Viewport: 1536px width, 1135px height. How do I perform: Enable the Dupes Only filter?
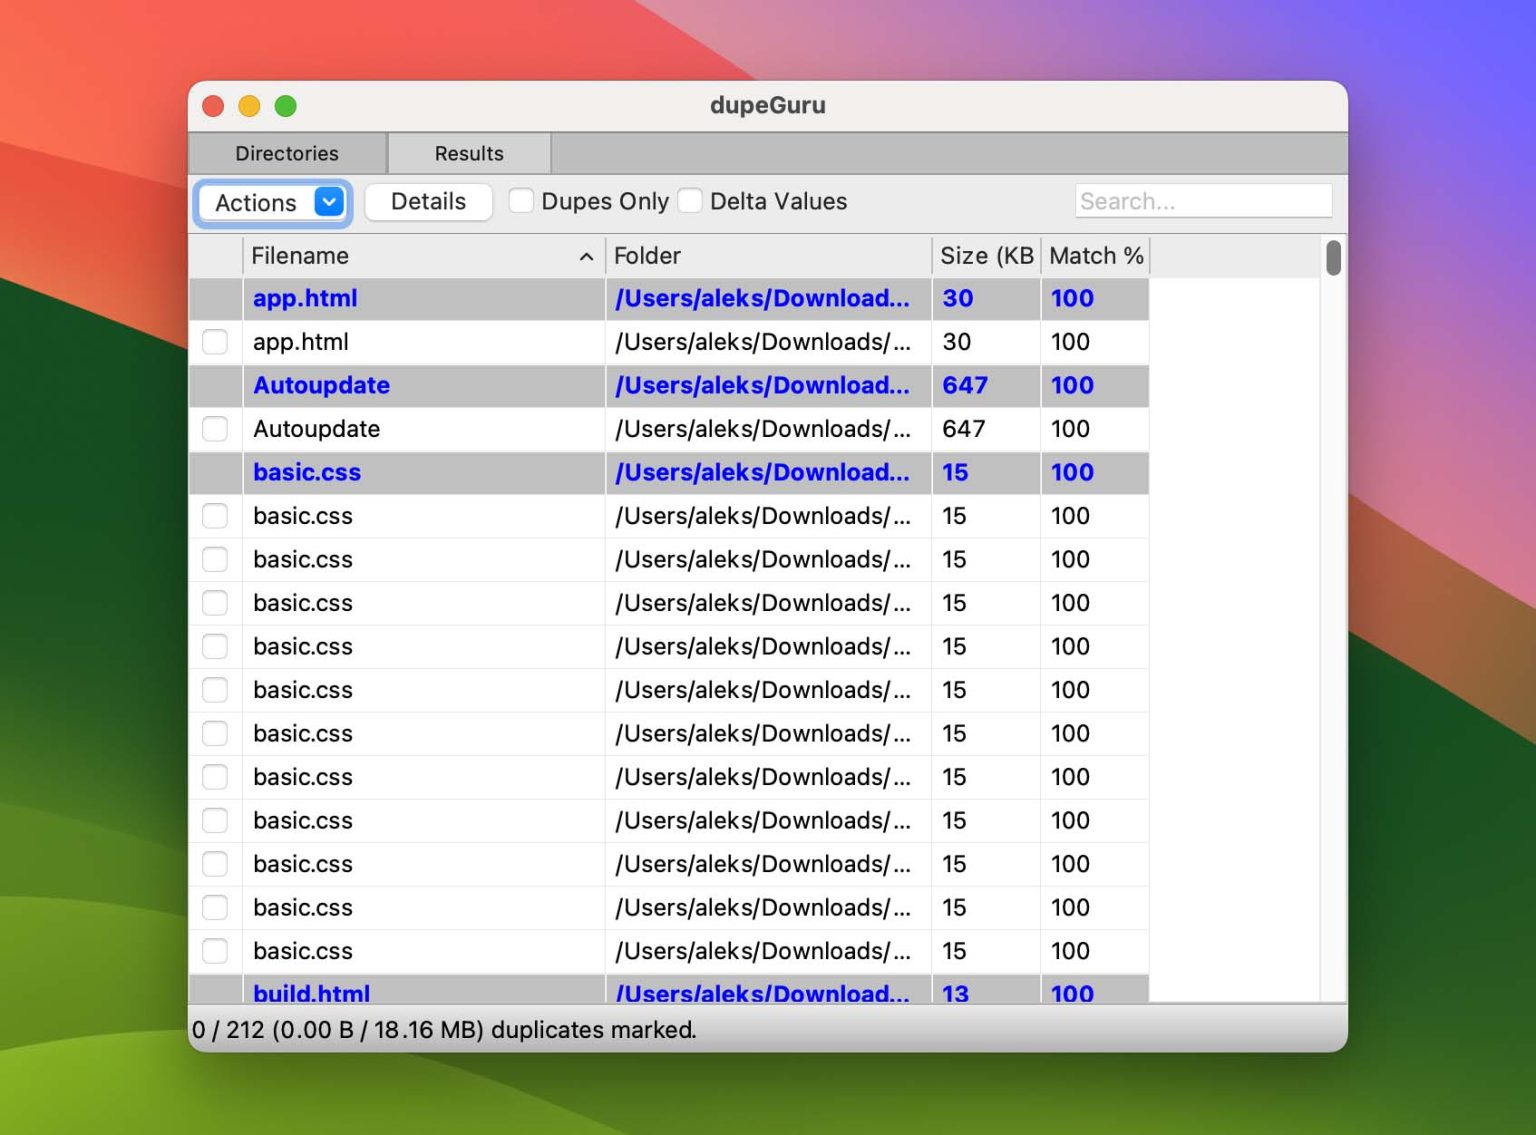point(521,201)
